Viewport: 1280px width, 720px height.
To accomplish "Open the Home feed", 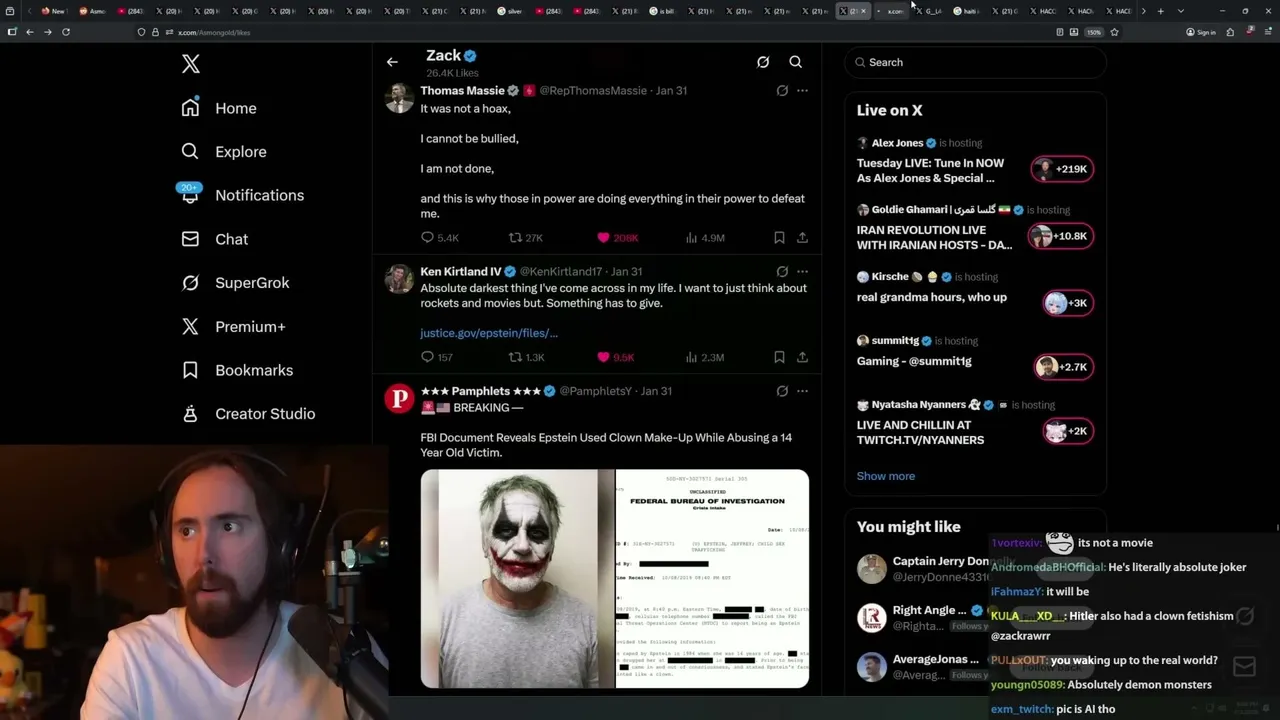I will point(219,108).
